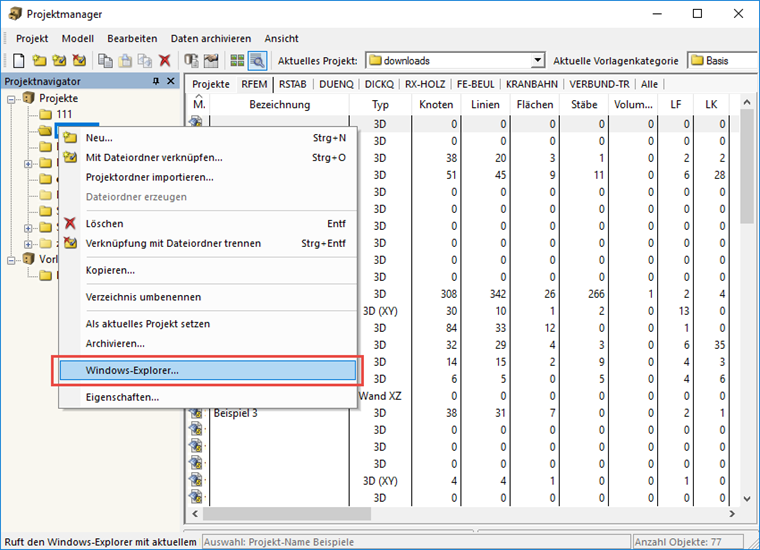Choose Neu... in the context menu
This screenshot has width=760, height=550.
[x=208, y=138]
